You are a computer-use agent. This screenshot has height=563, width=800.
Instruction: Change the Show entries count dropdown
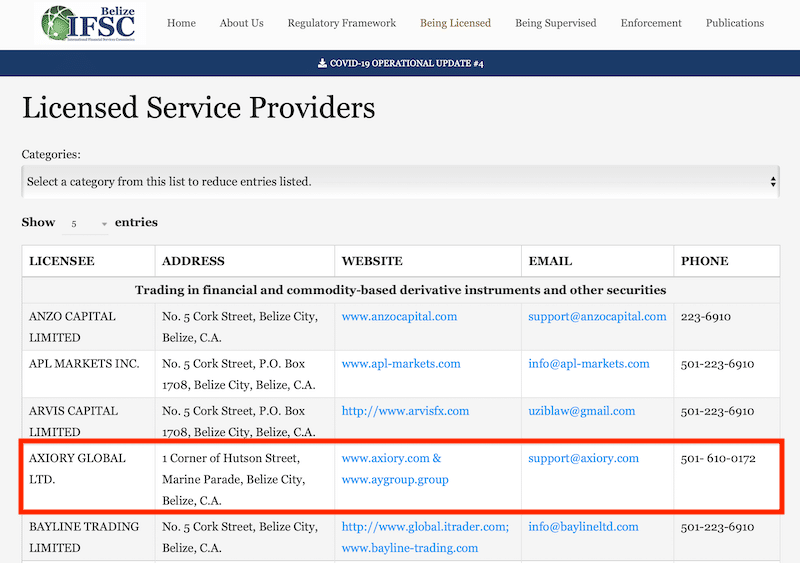[x=85, y=224]
